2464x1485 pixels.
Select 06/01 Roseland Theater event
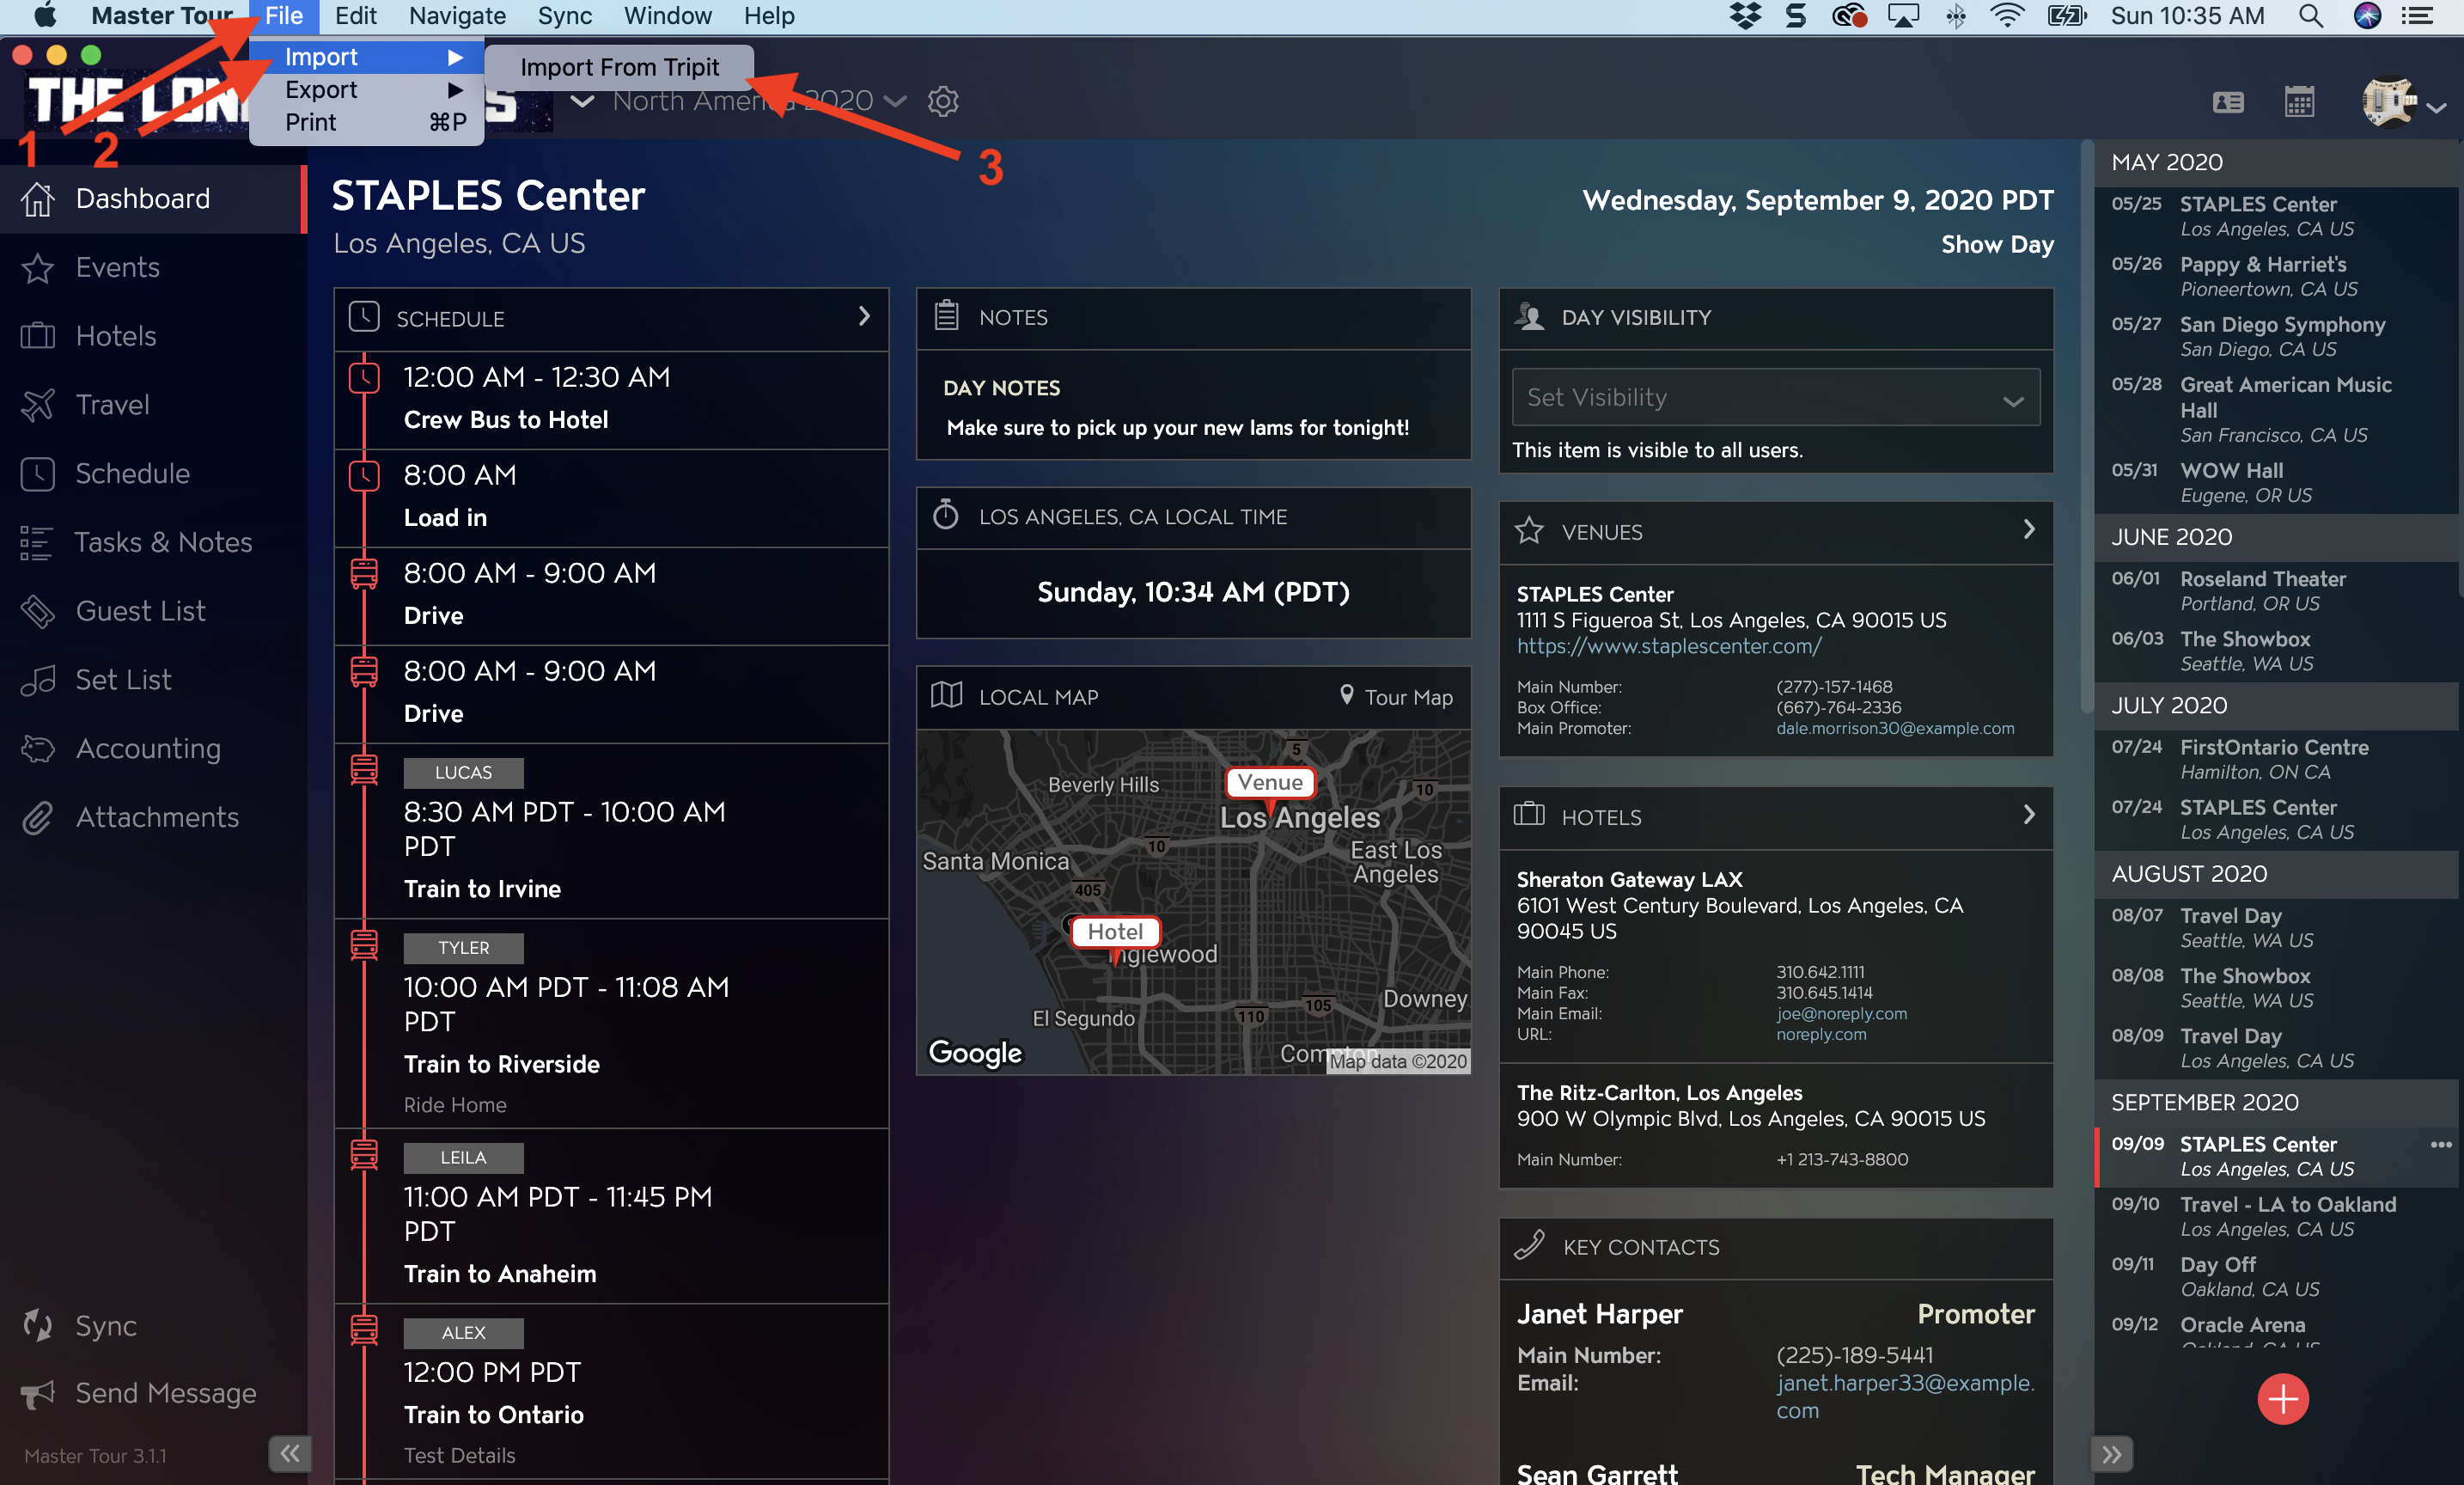tap(2276, 591)
